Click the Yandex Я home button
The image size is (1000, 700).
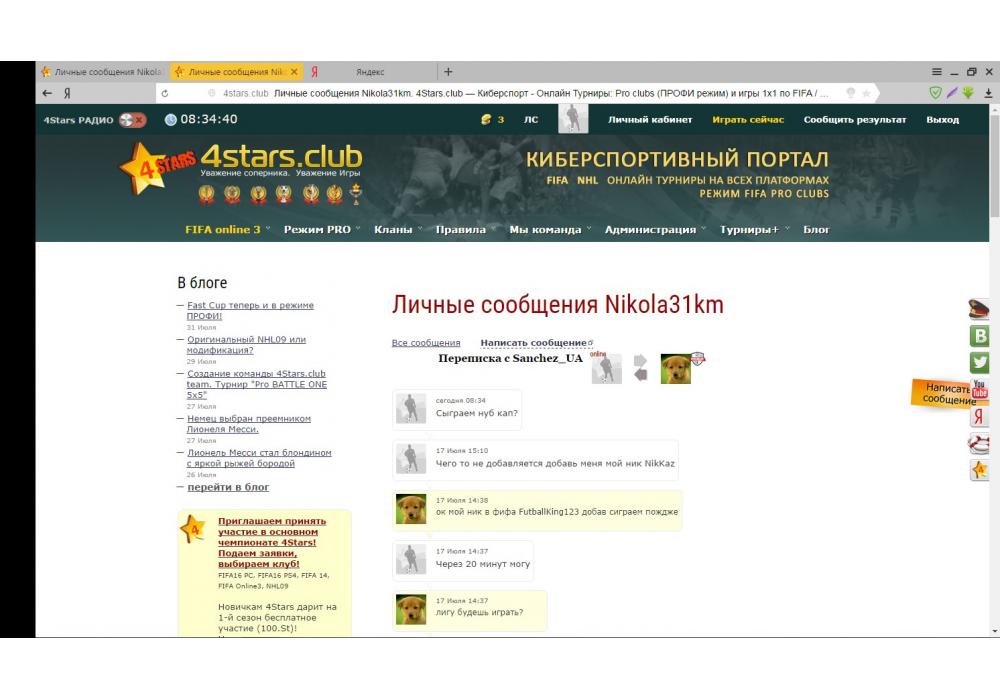click(x=66, y=93)
